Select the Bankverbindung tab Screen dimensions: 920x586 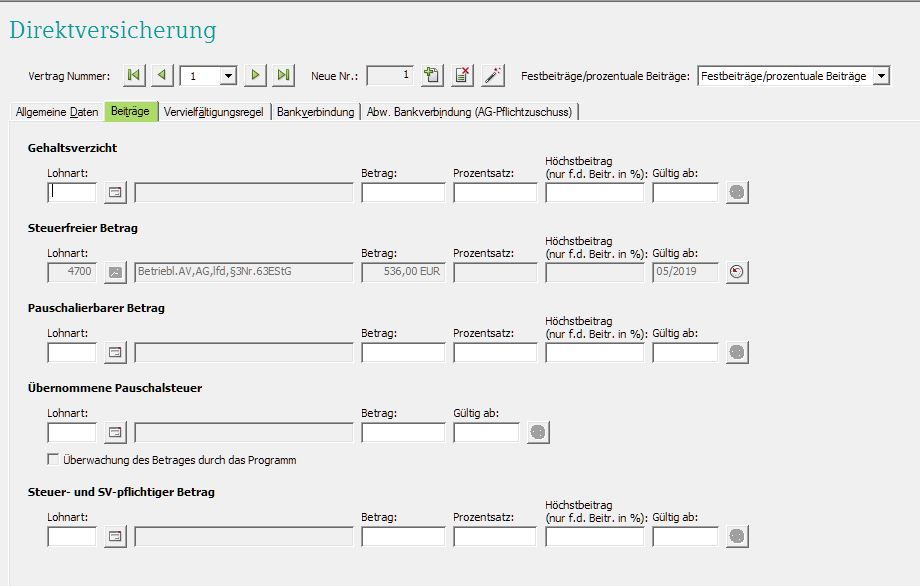tap(315, 112)
